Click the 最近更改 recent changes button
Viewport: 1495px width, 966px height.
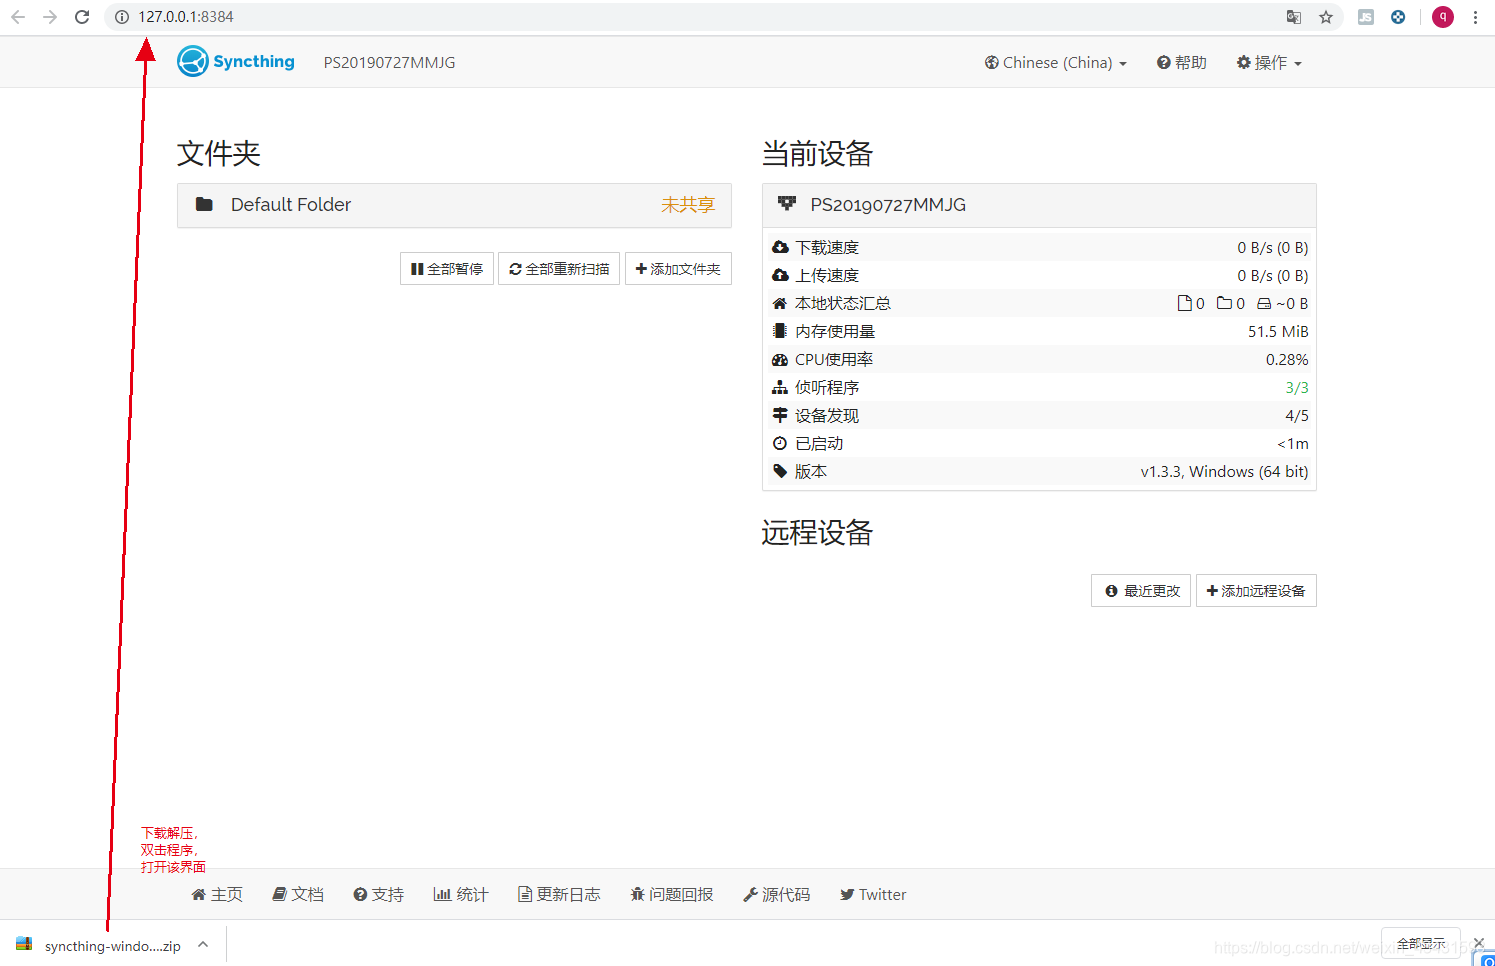point(1141,591)
